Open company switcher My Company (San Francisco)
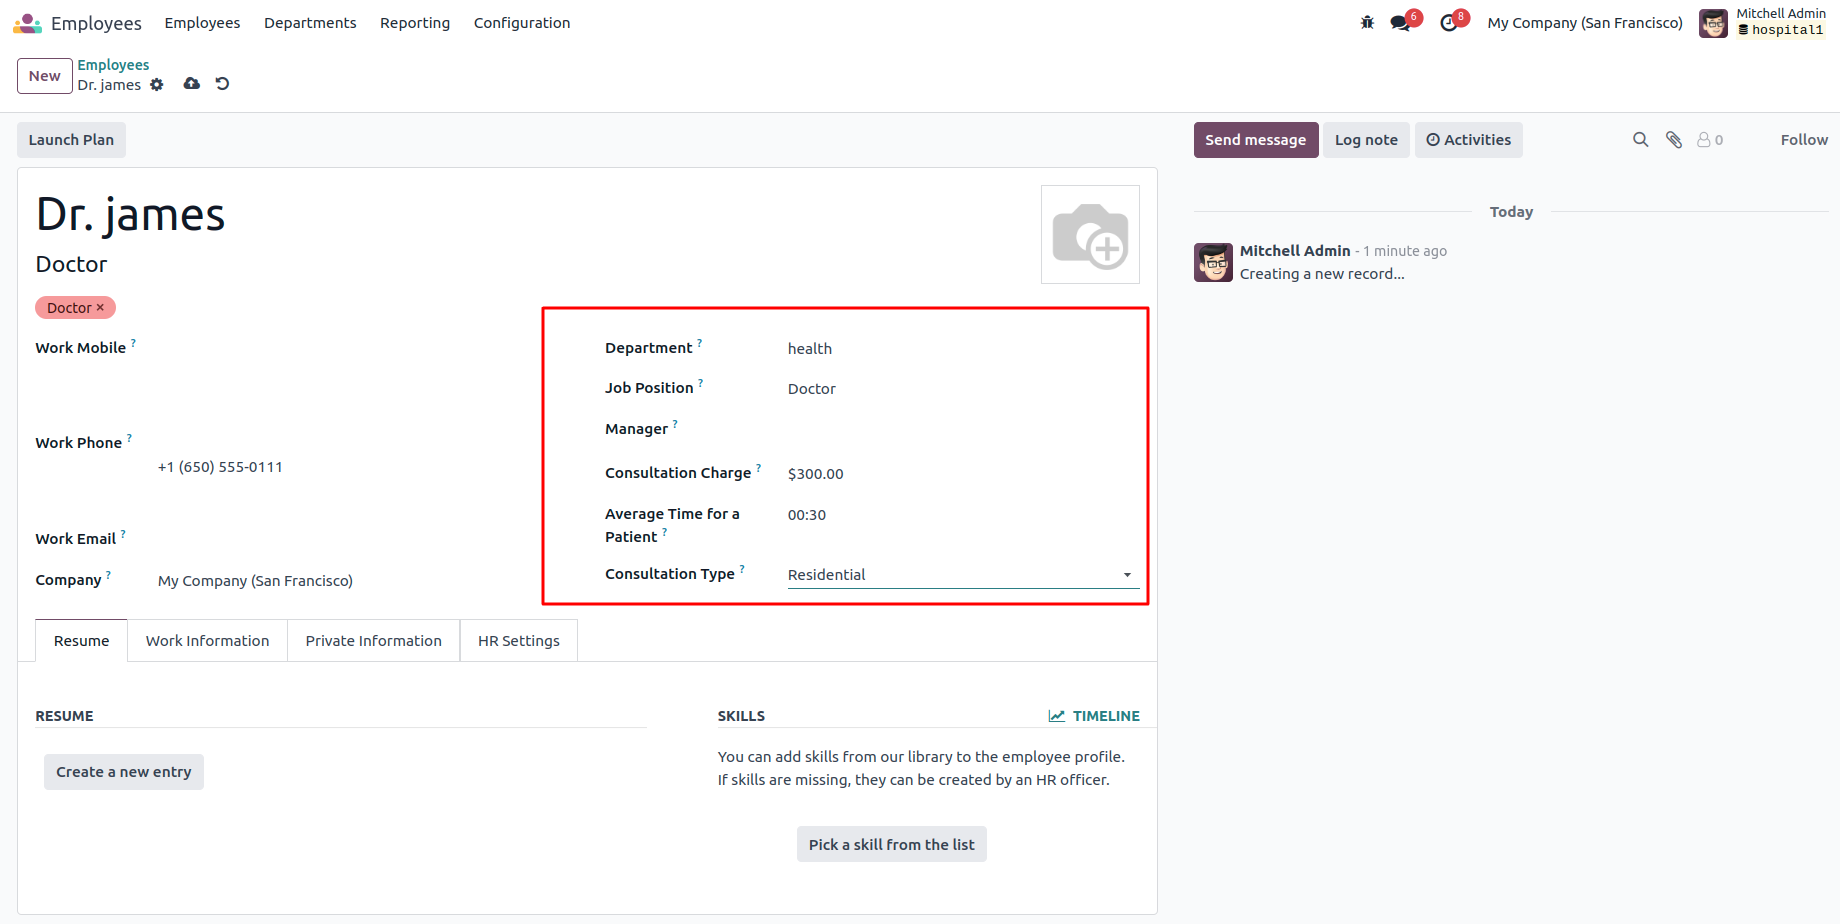The width and height of the screenshot is (1840, 924). pos(1584,23)
